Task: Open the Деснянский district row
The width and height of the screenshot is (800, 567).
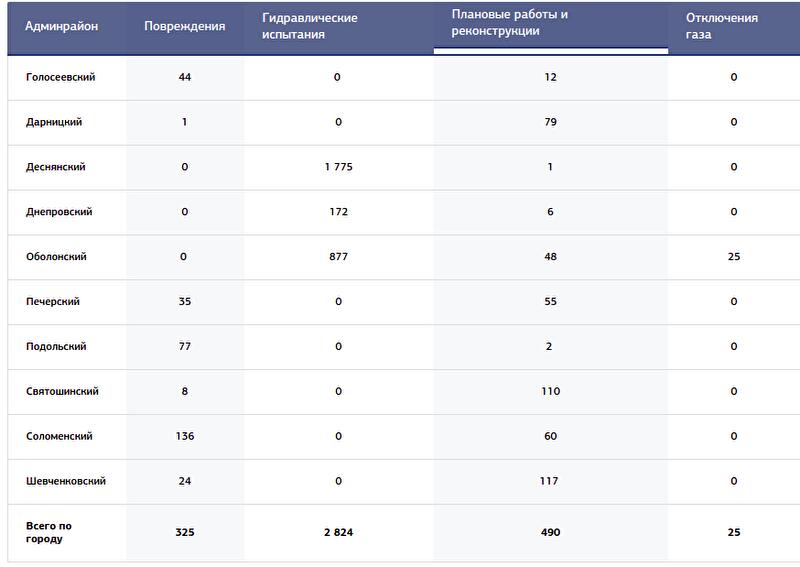Action: click(x=56, y=167)
